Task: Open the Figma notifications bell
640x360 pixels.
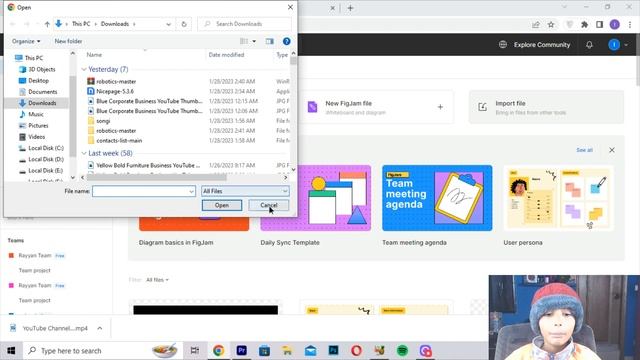Action: pos(589,44)
